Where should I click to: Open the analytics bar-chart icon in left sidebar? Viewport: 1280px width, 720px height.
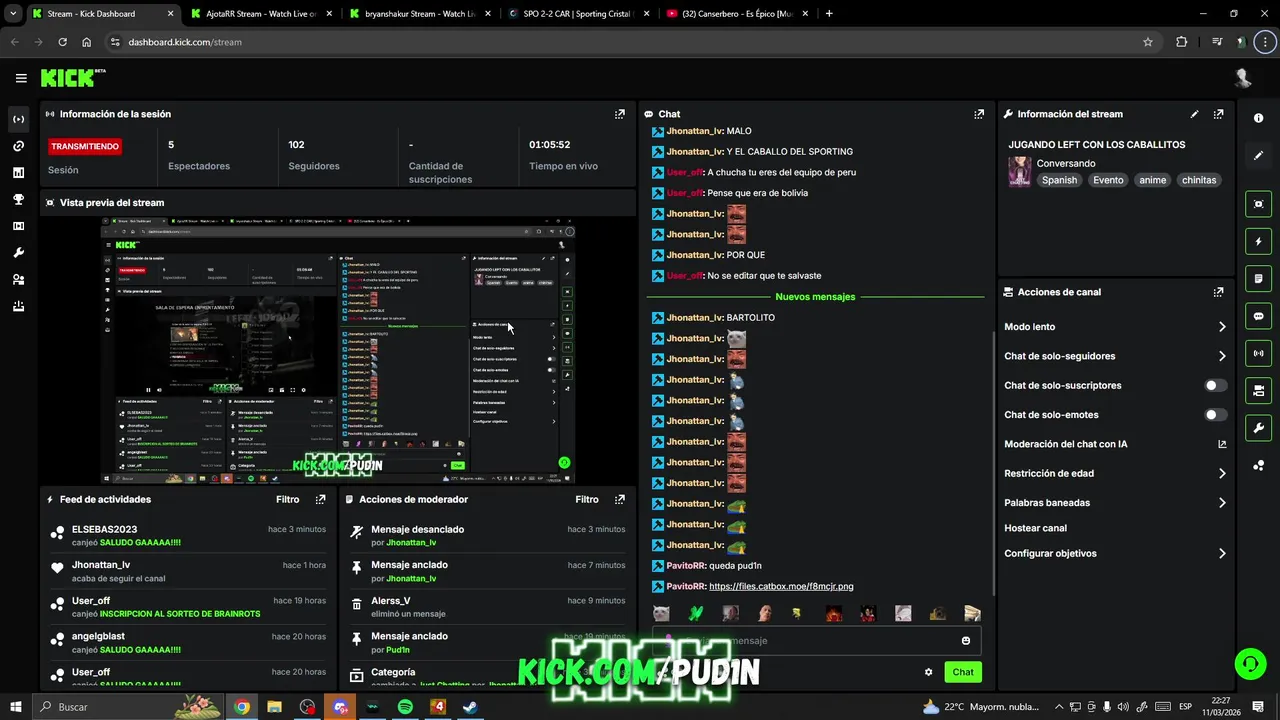coord(18,173)
